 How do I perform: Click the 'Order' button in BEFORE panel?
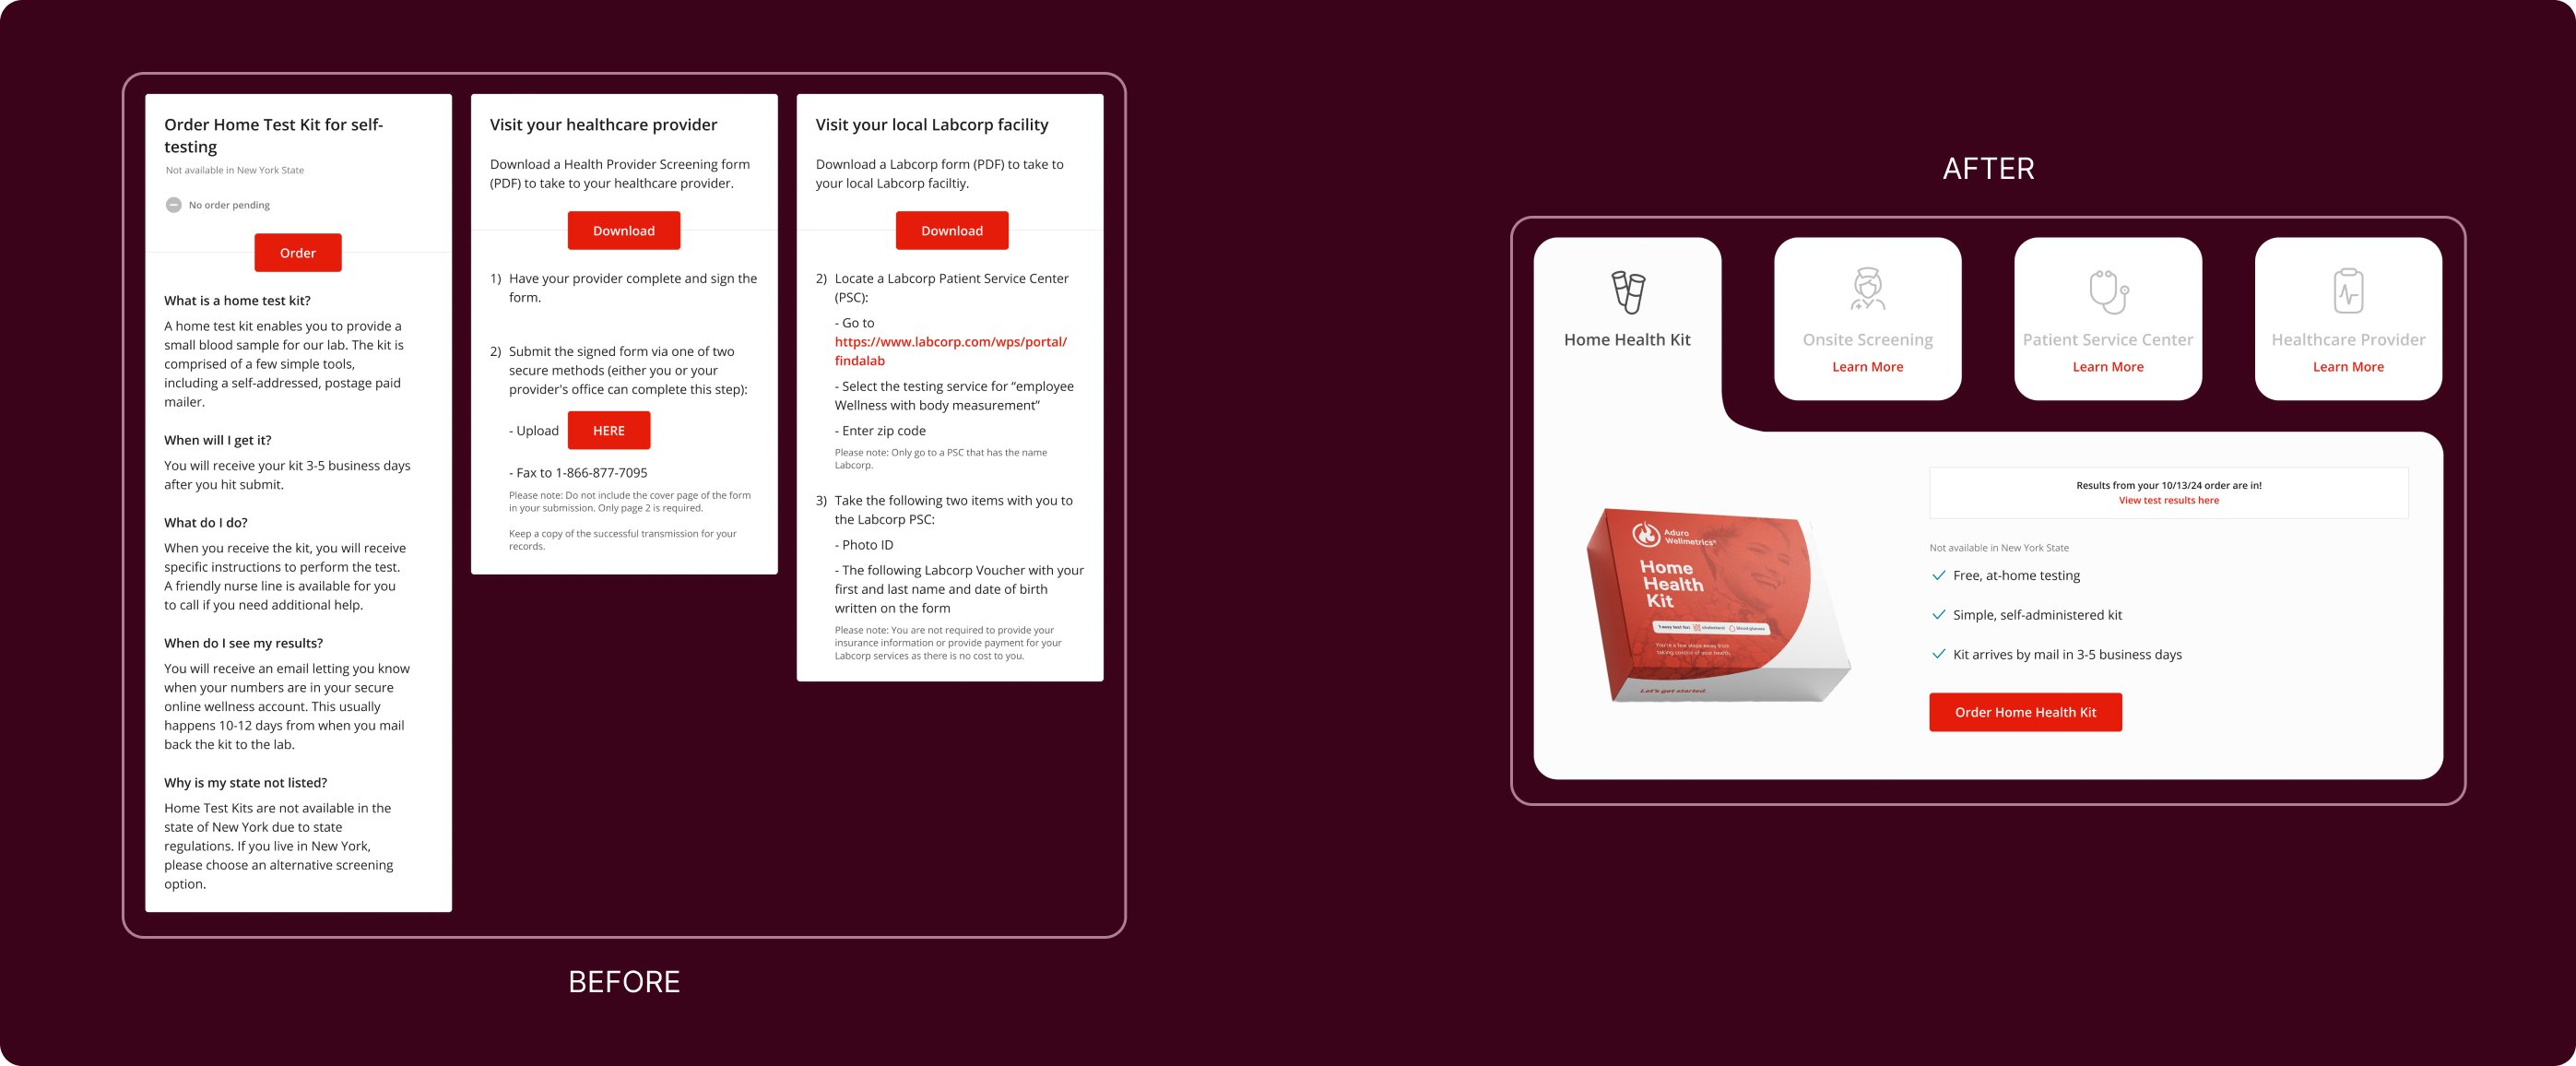click(x=296, y=252)
